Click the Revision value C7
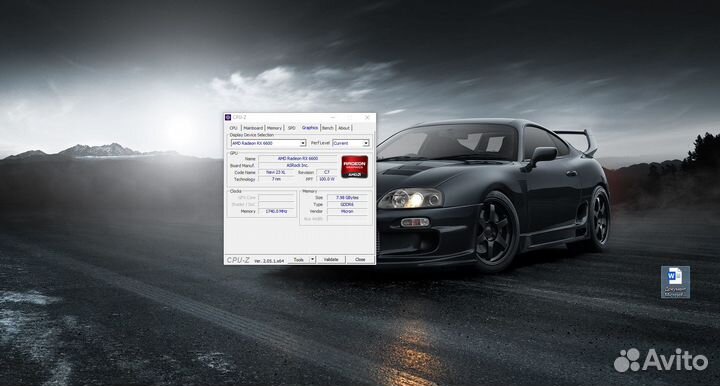The image size is (720, 386). point(327,172)
